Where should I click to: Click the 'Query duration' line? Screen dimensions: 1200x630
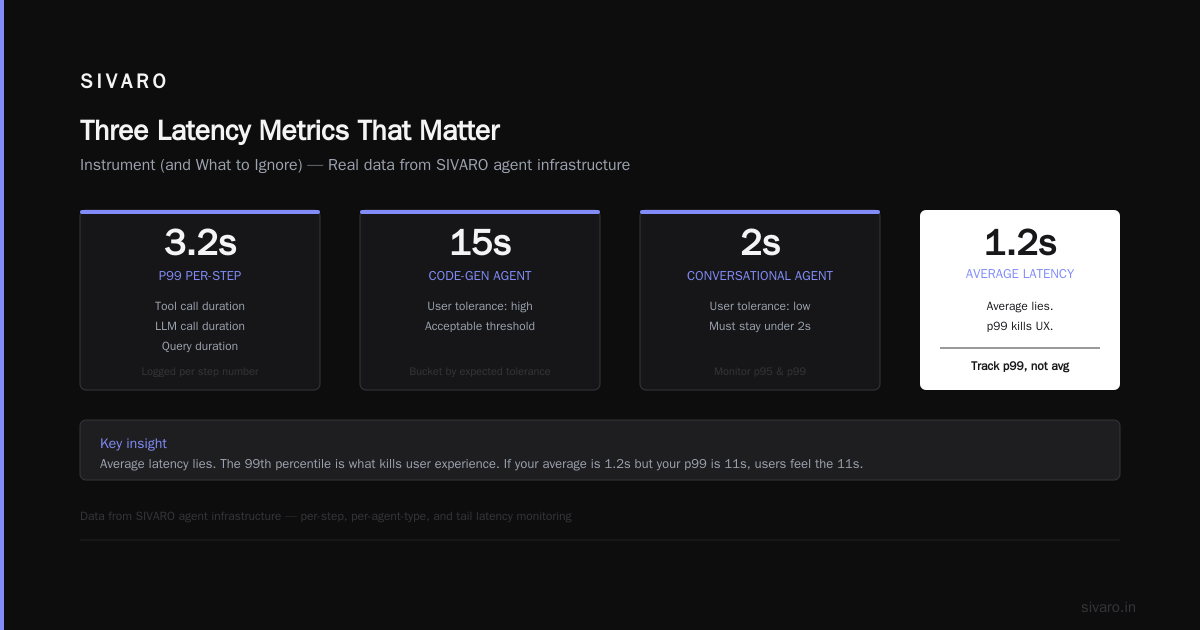pyautogui.click(x=200, y=346)
